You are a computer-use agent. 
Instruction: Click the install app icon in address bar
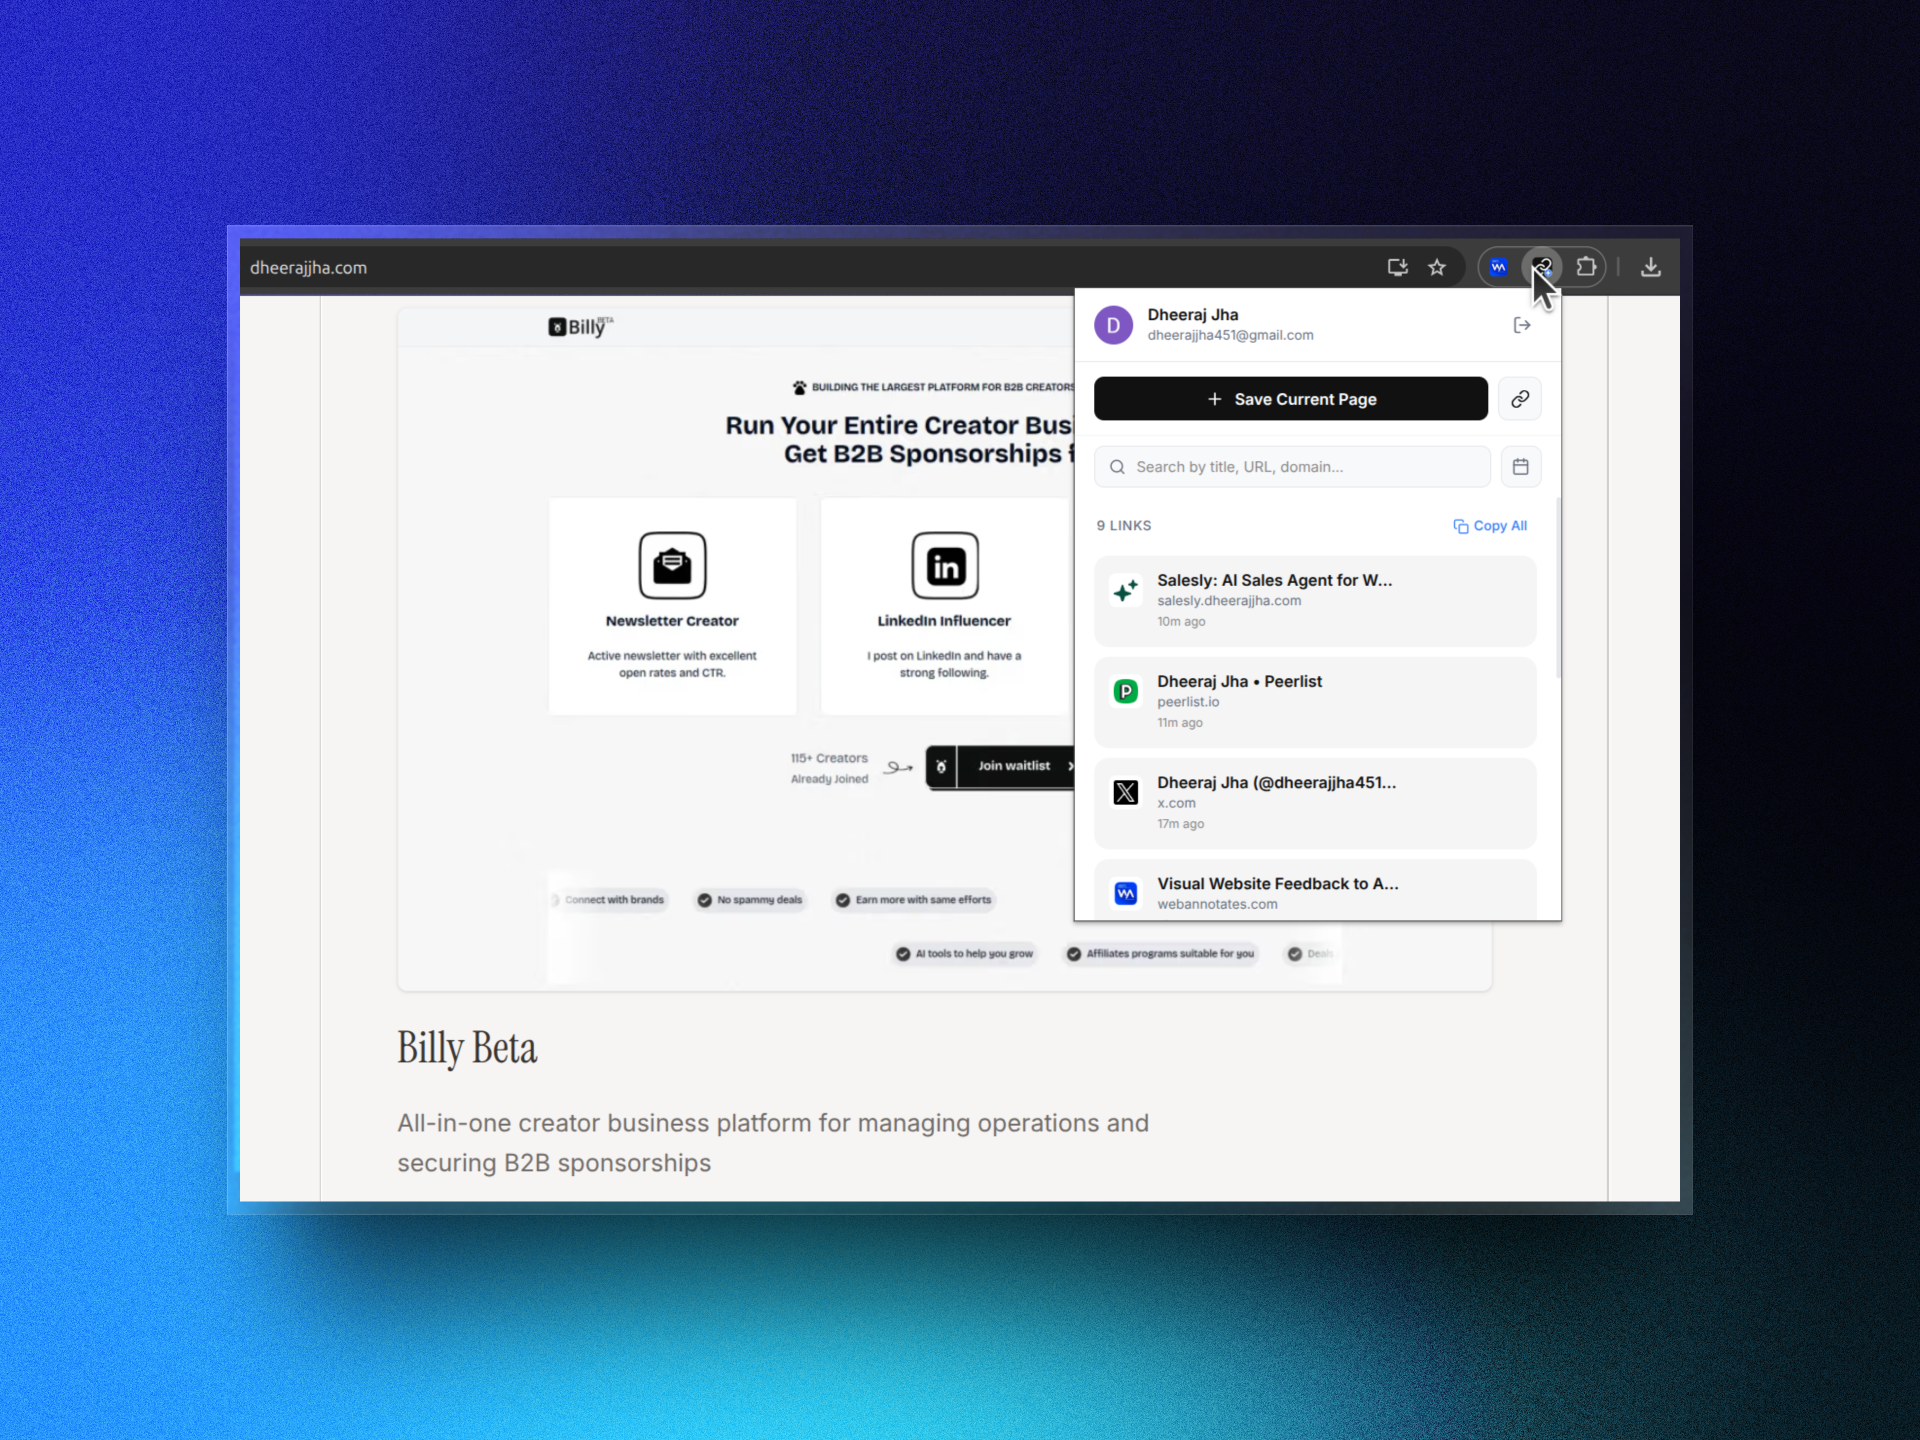tap(1397, 267)
